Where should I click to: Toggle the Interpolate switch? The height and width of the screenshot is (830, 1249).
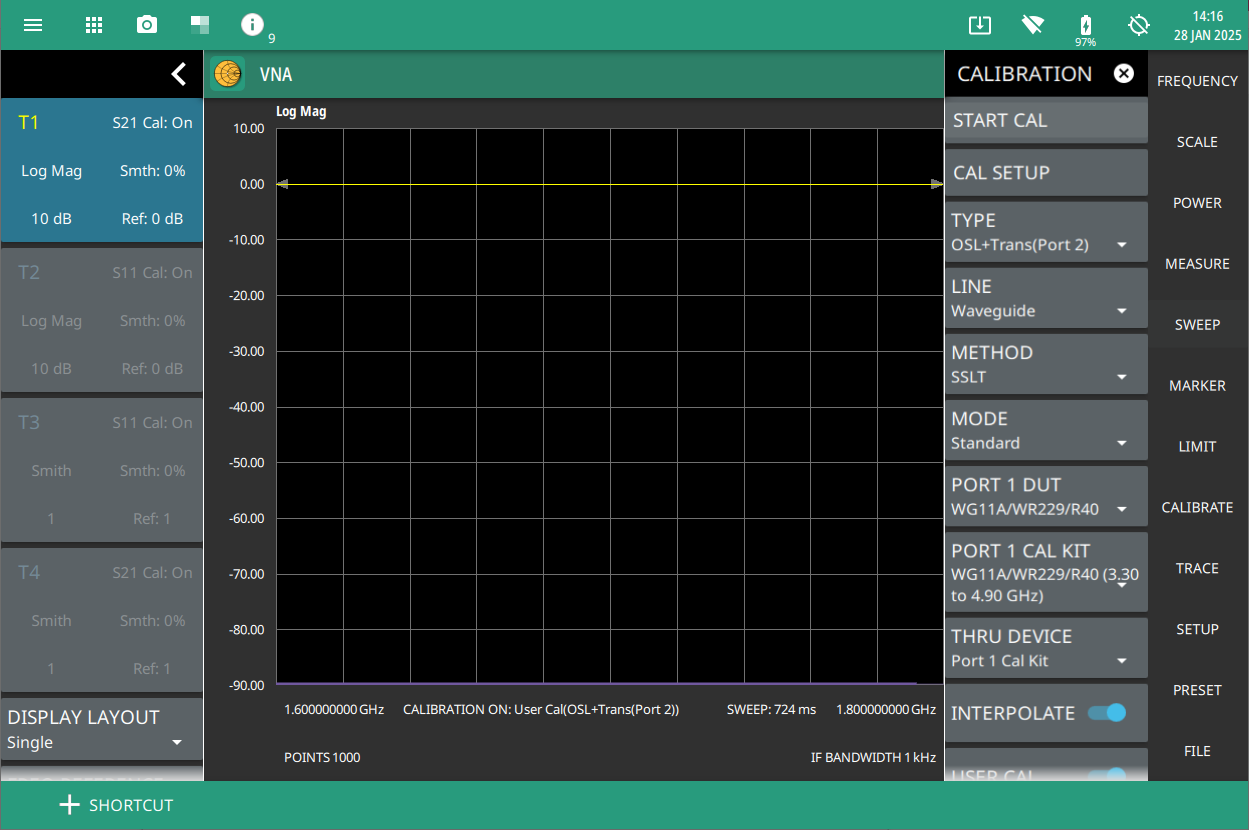pos(1106,713)
